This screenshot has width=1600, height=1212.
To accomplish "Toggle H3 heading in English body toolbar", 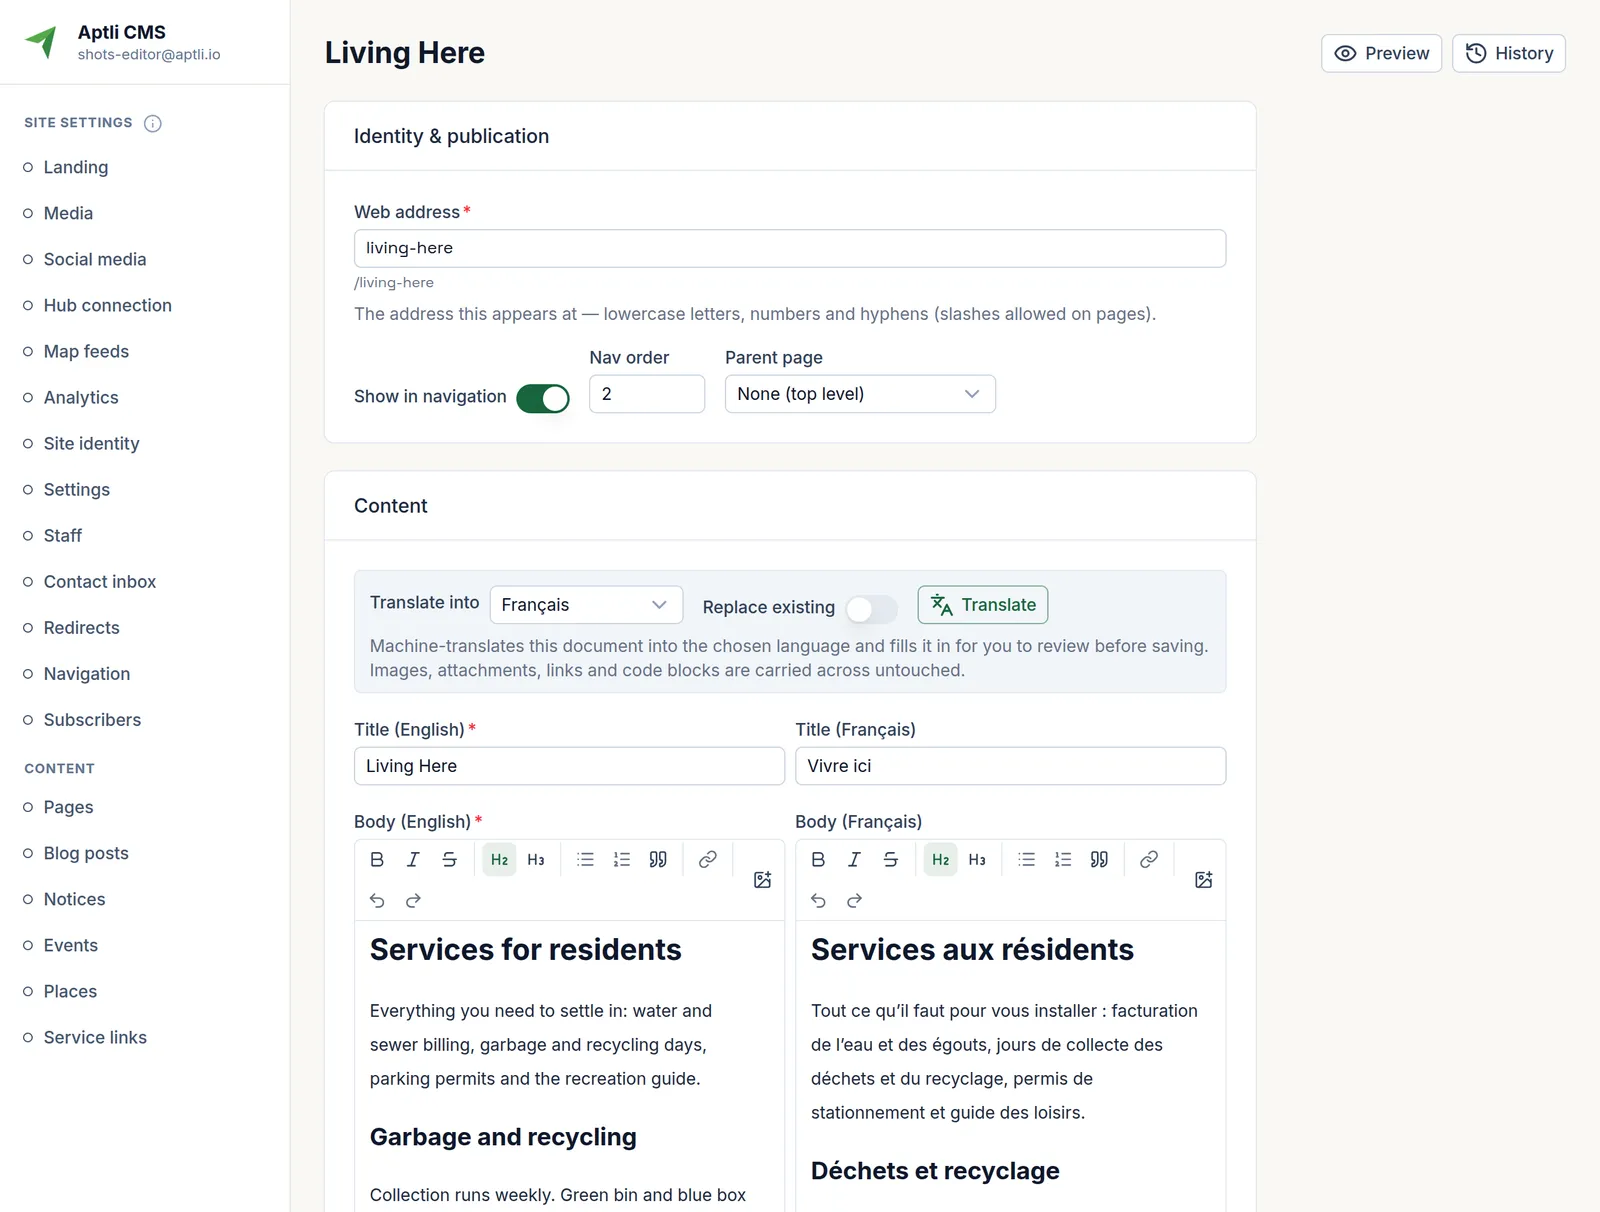I will coord(536,860).
